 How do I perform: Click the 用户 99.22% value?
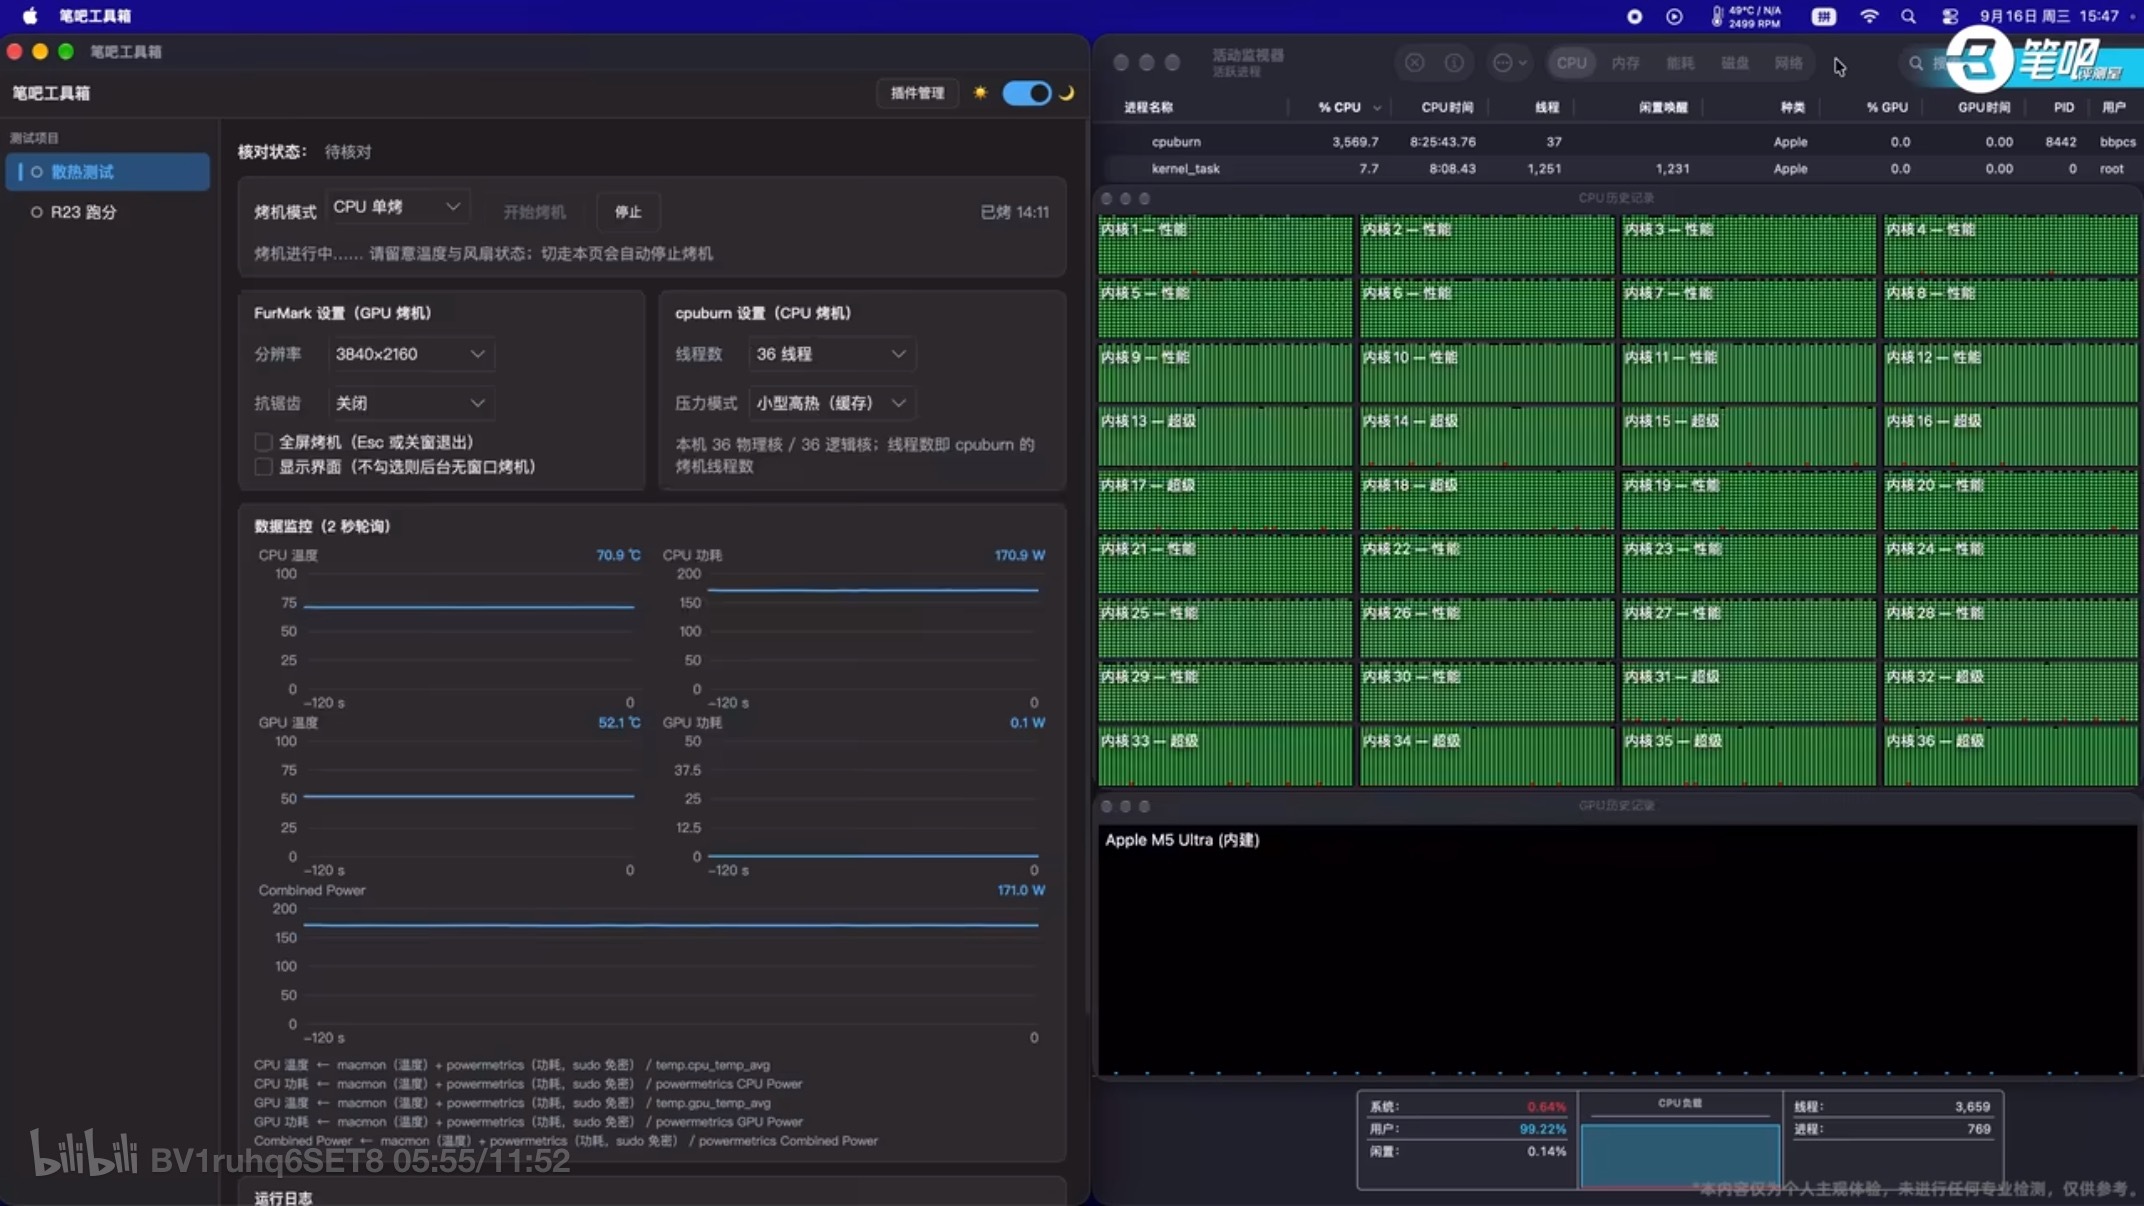[x=1542, y=1129]
